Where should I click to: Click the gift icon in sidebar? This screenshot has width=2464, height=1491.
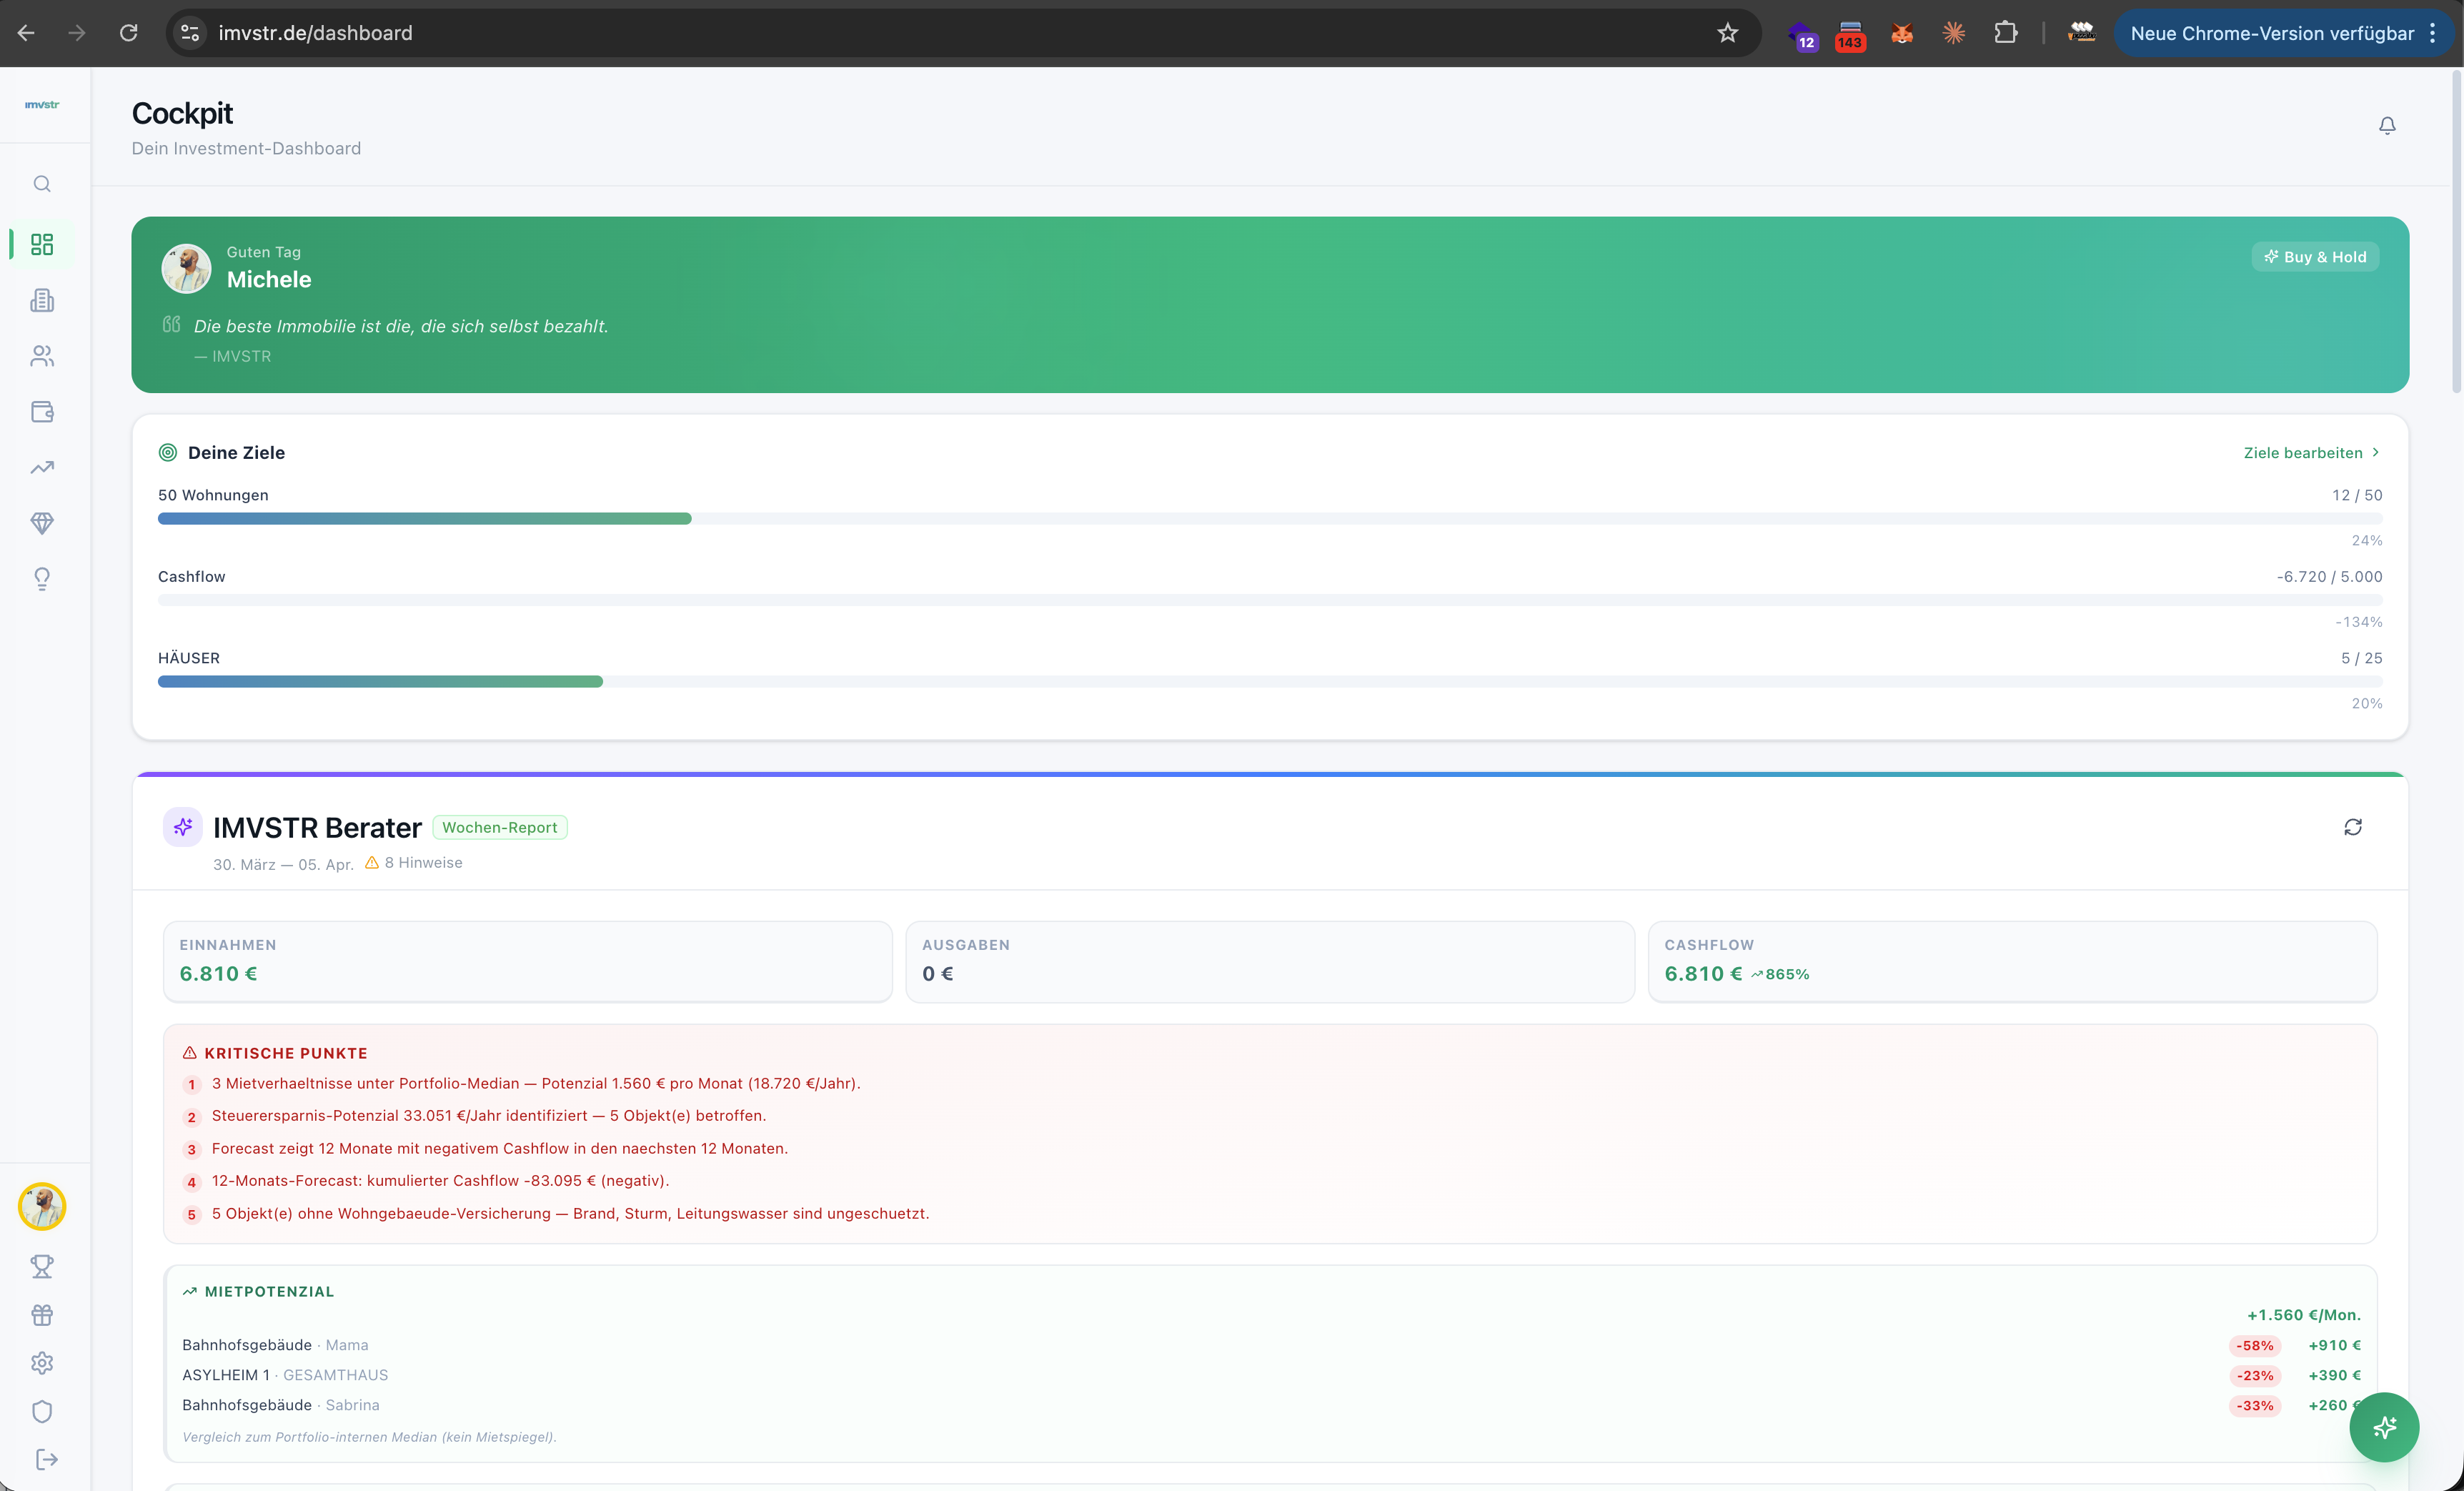(x=42, y=1315)
